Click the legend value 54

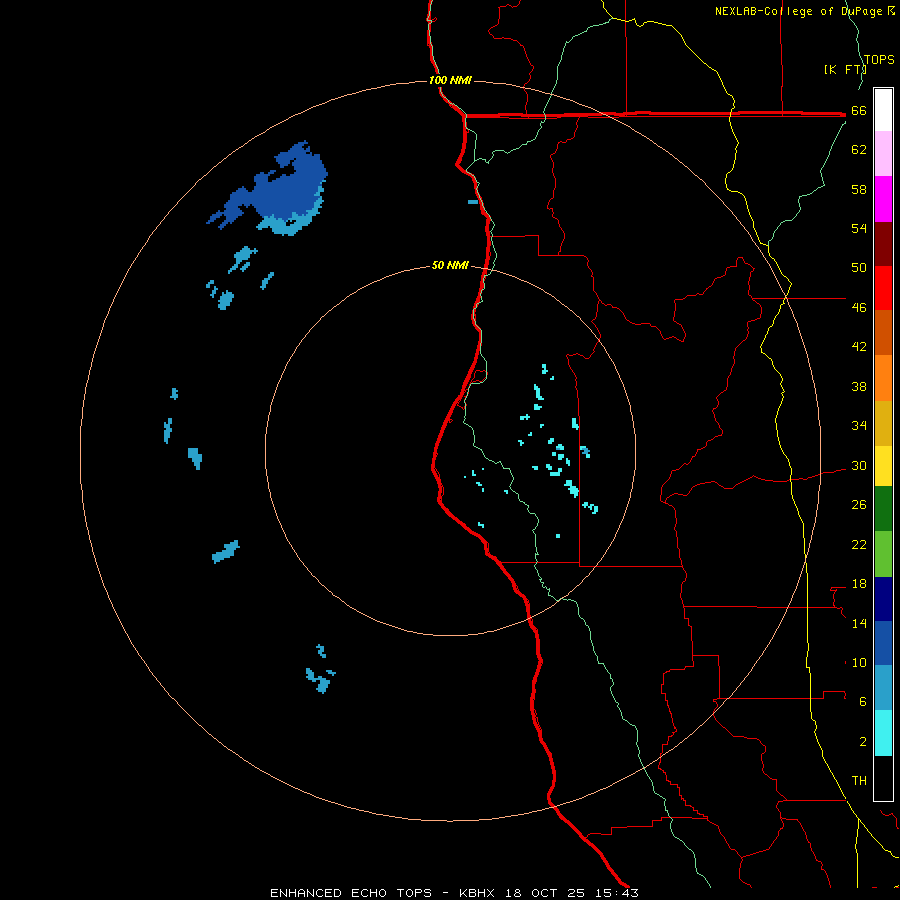[859, 228]
